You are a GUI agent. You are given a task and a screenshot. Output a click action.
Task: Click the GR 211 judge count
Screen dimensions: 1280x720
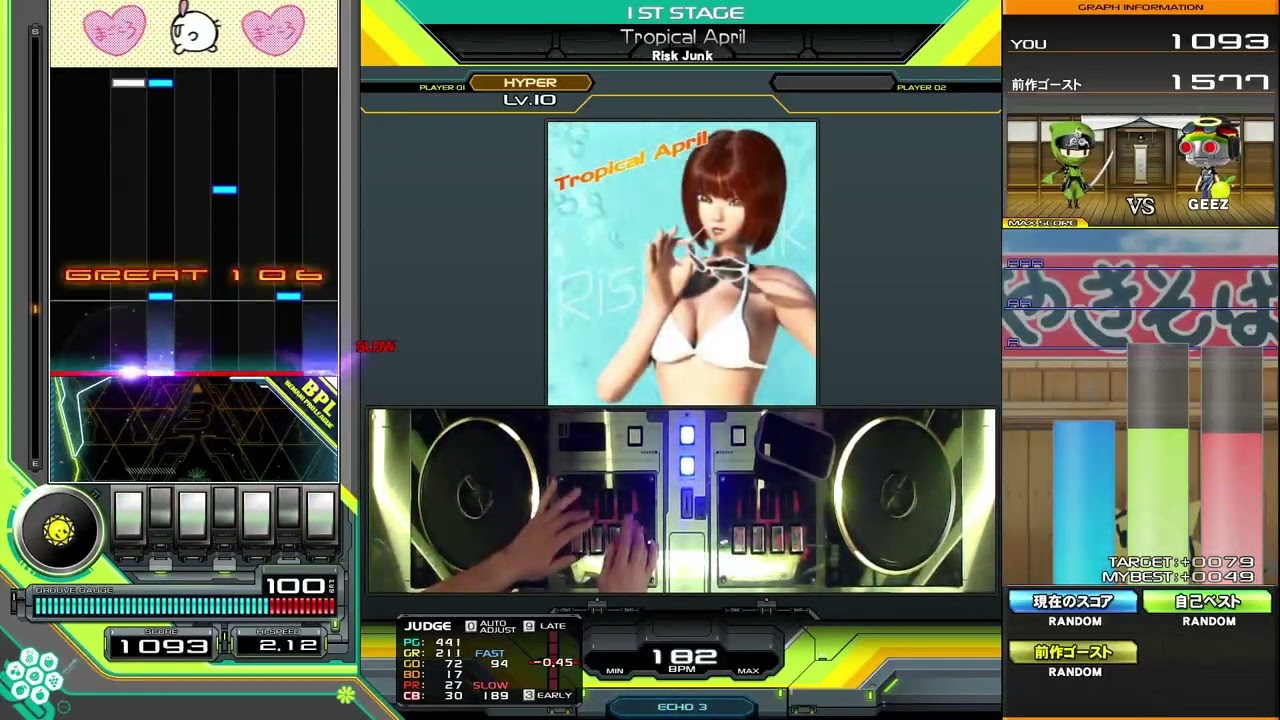pyautogui.click(x=433, y=653)
